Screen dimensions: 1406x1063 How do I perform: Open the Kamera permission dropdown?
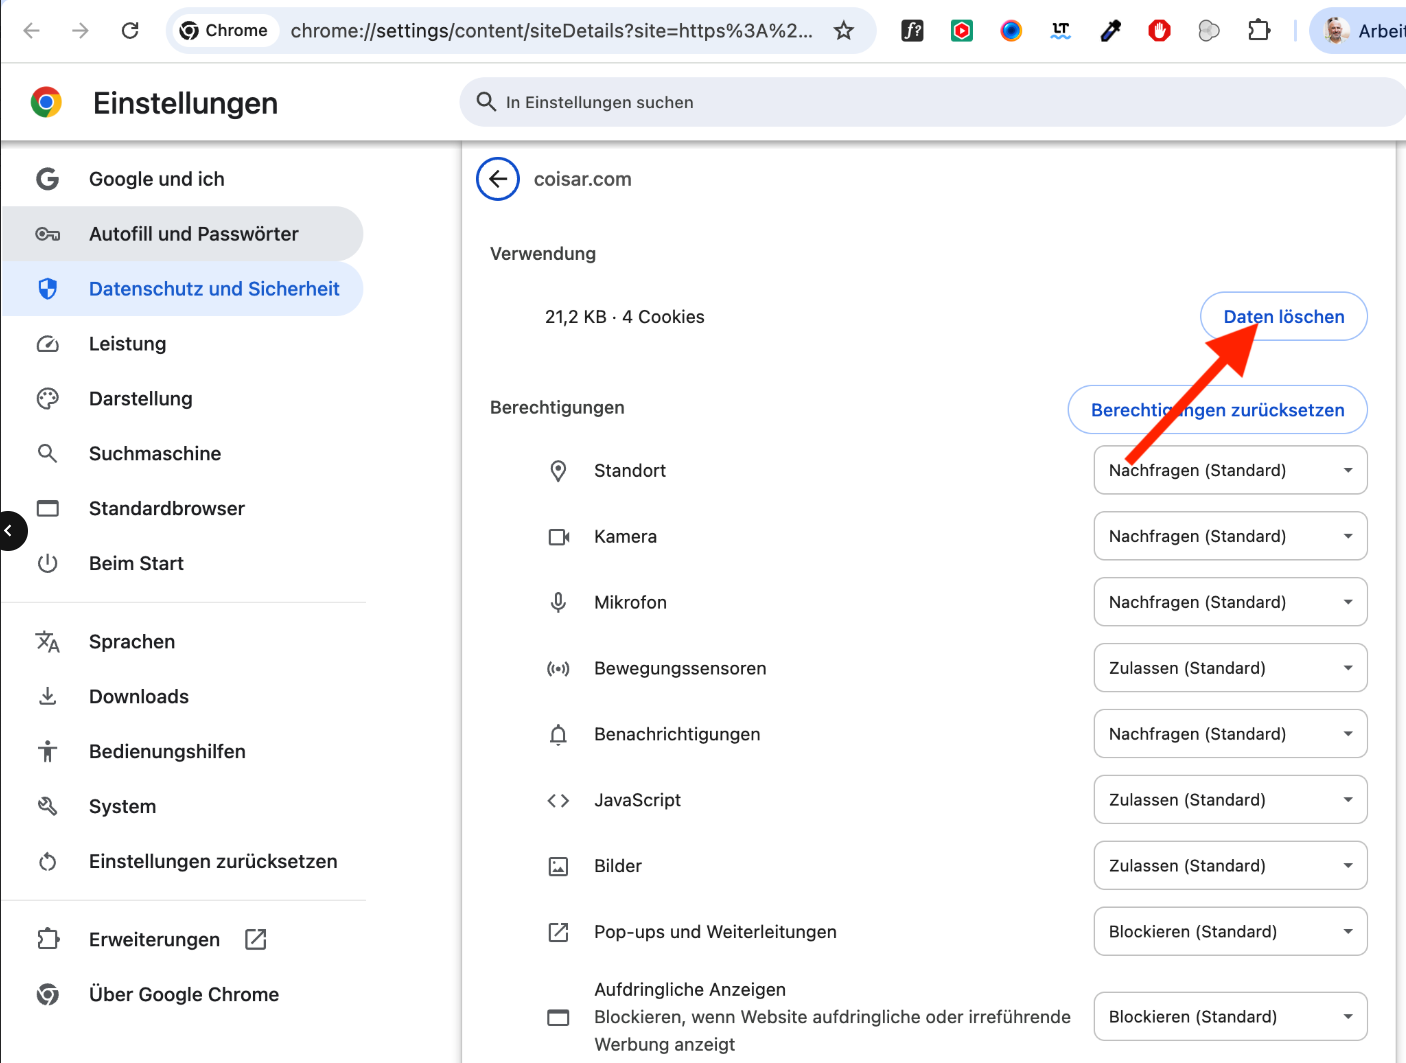coord(1231,536)
